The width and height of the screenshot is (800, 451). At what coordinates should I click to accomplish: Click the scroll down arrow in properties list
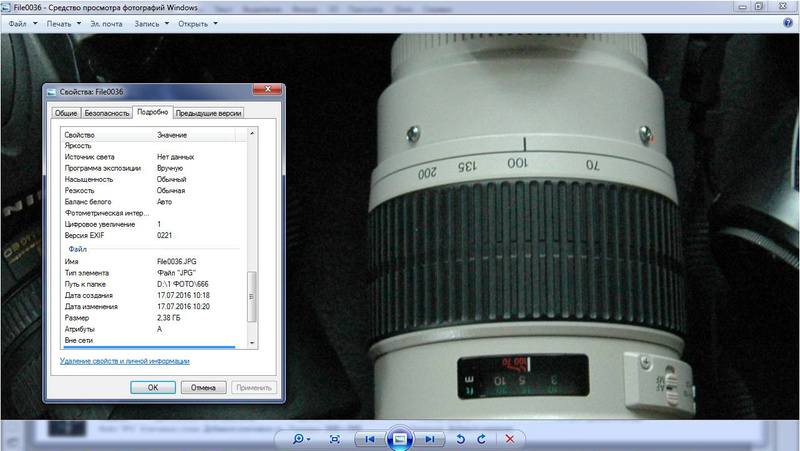pos(252,343)
